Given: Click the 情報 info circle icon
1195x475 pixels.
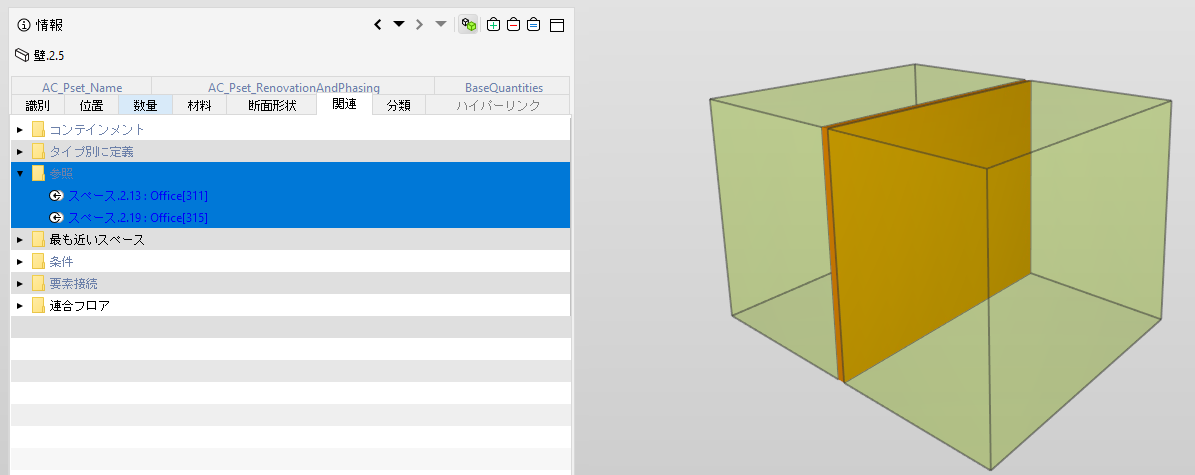Looking at the screenshot, I should point(24,25).
